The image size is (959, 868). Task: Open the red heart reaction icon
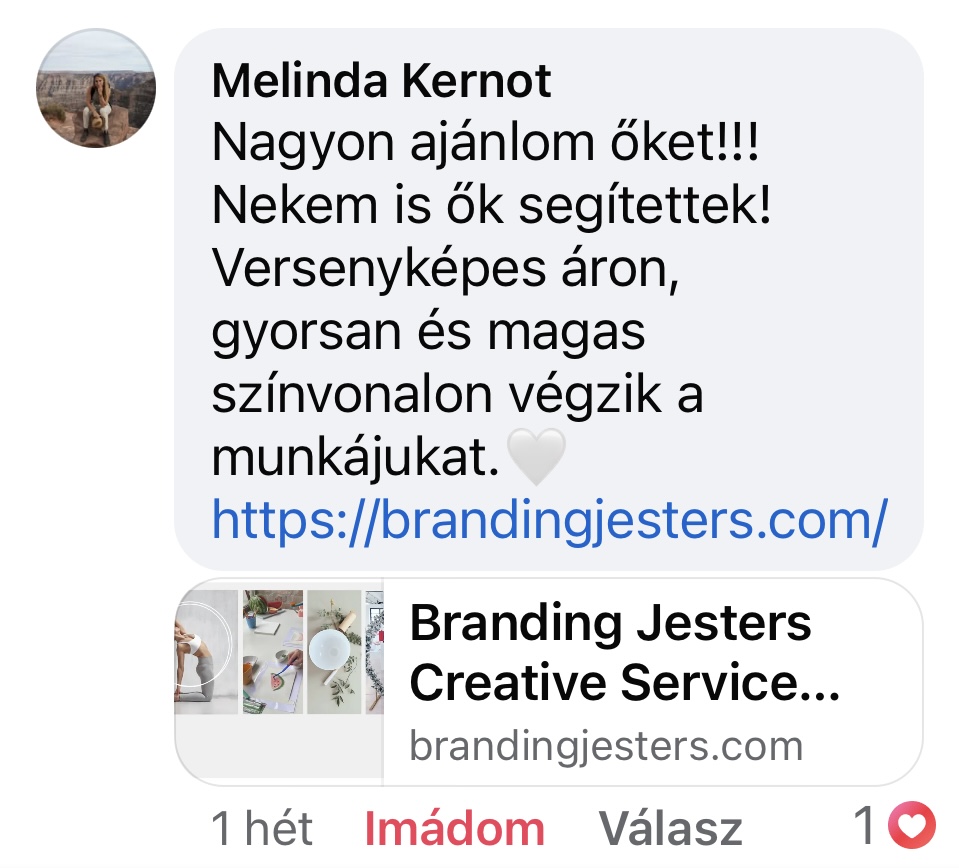coord(911,825)
